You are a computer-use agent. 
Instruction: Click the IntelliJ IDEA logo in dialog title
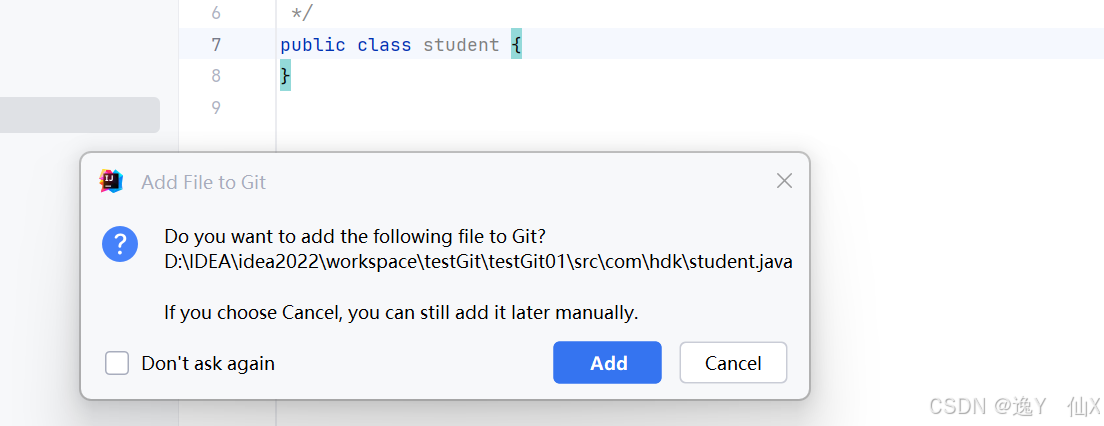coord(111,182)
